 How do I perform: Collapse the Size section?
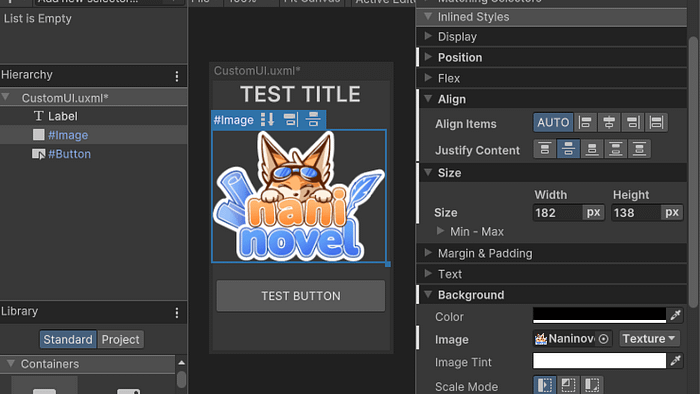point(428,172)
